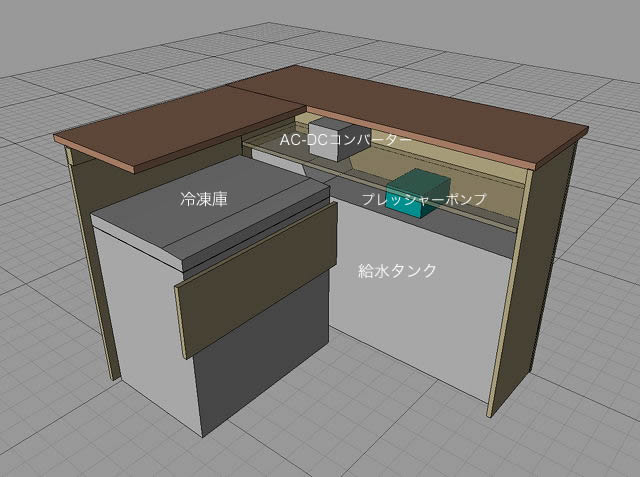
Task: Select the brown drawer front panel
Action: tap(256, 280)
